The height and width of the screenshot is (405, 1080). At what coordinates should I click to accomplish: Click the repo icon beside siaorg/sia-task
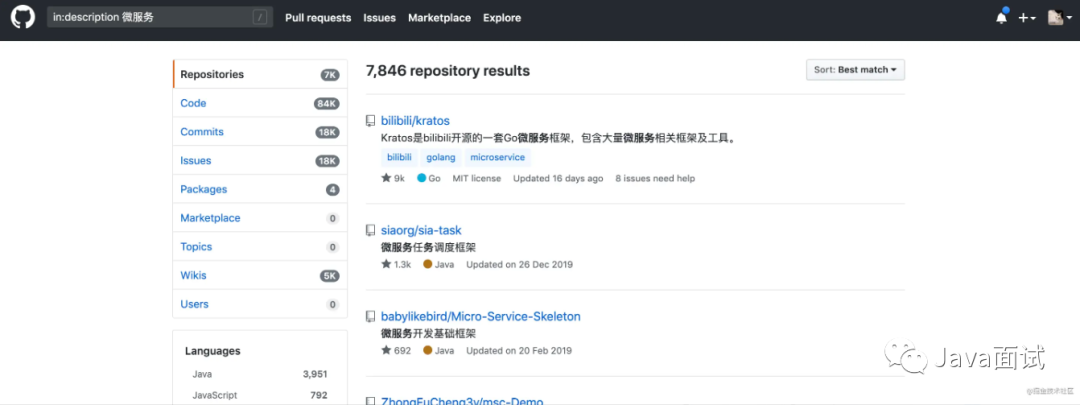371,230
